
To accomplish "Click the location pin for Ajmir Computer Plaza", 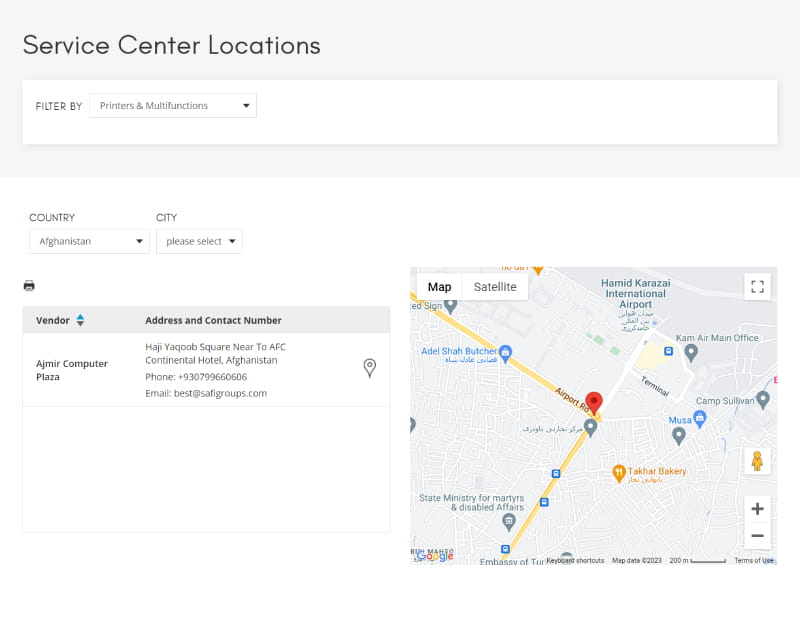I will click(369, 368).
